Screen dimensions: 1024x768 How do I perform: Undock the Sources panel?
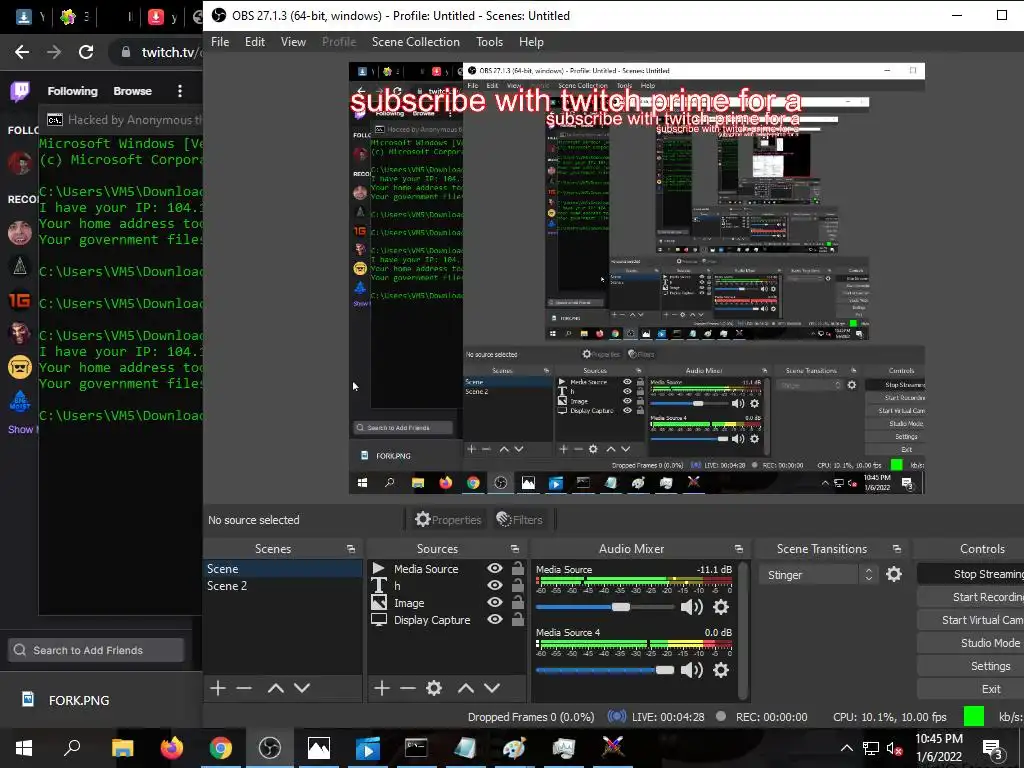515,549
